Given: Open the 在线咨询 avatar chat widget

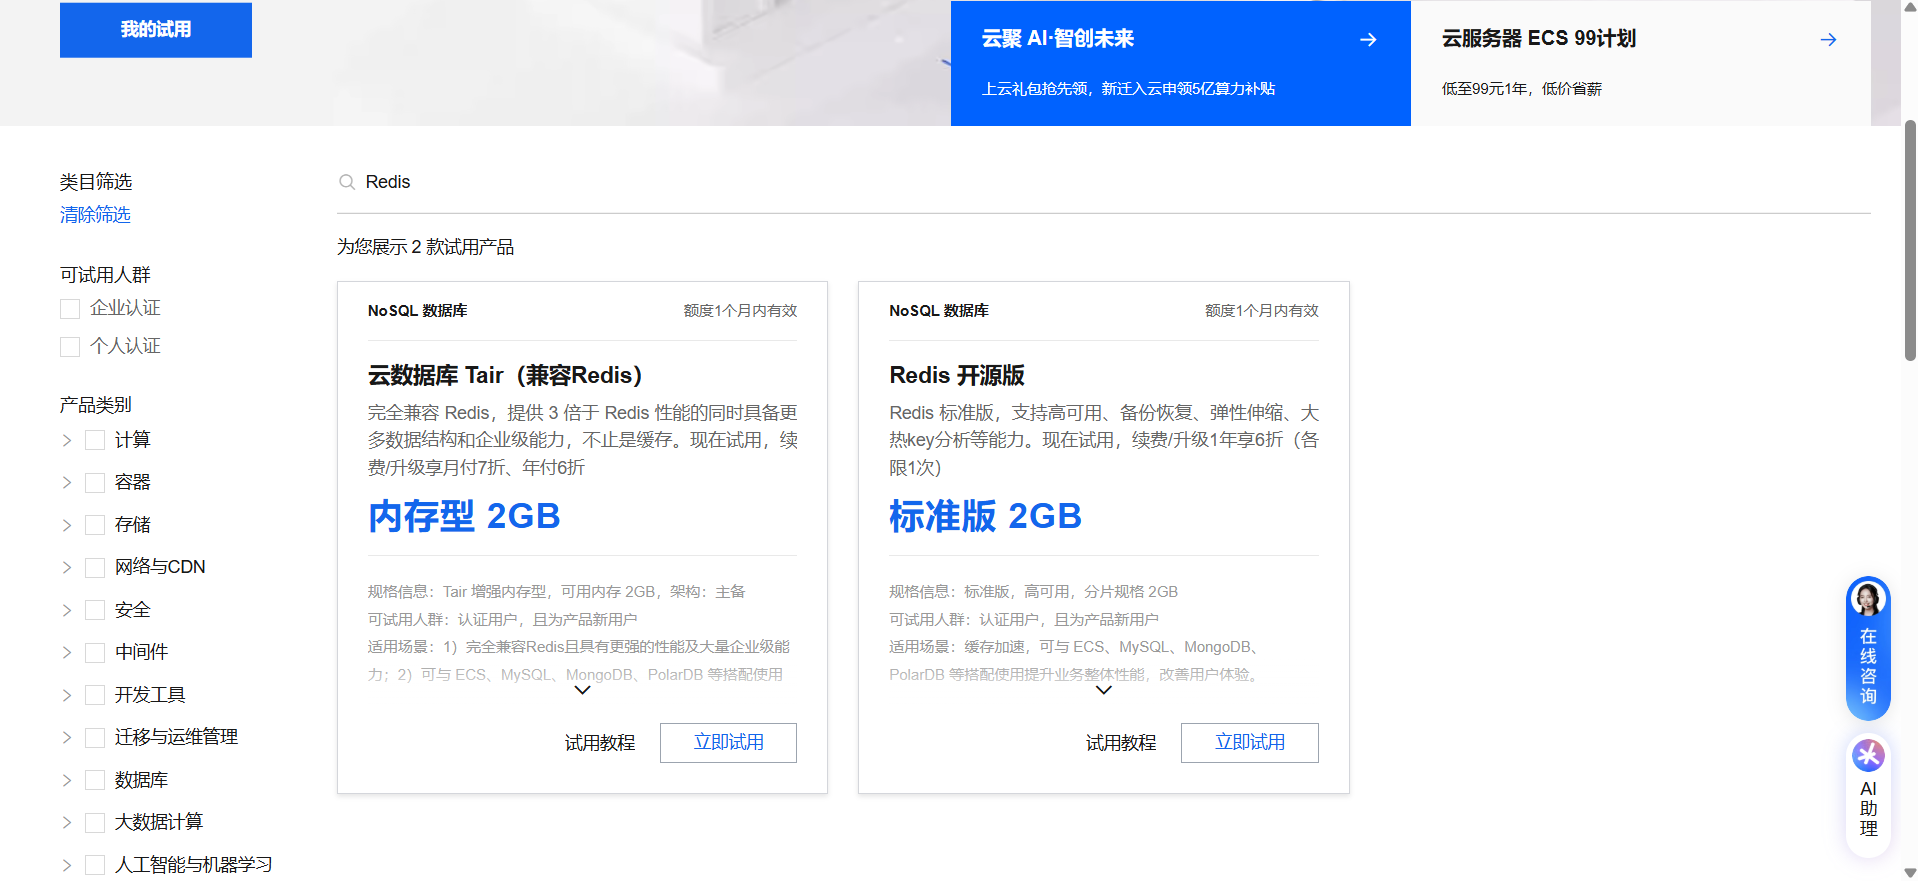Looking at the screenshot, I should (1868, 648).
